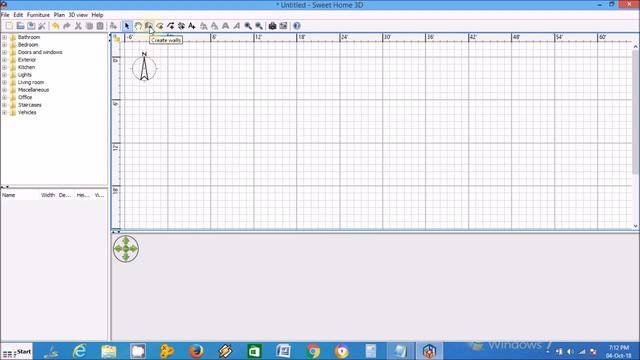Click the Windows Start button

click(x=17, y=351)
